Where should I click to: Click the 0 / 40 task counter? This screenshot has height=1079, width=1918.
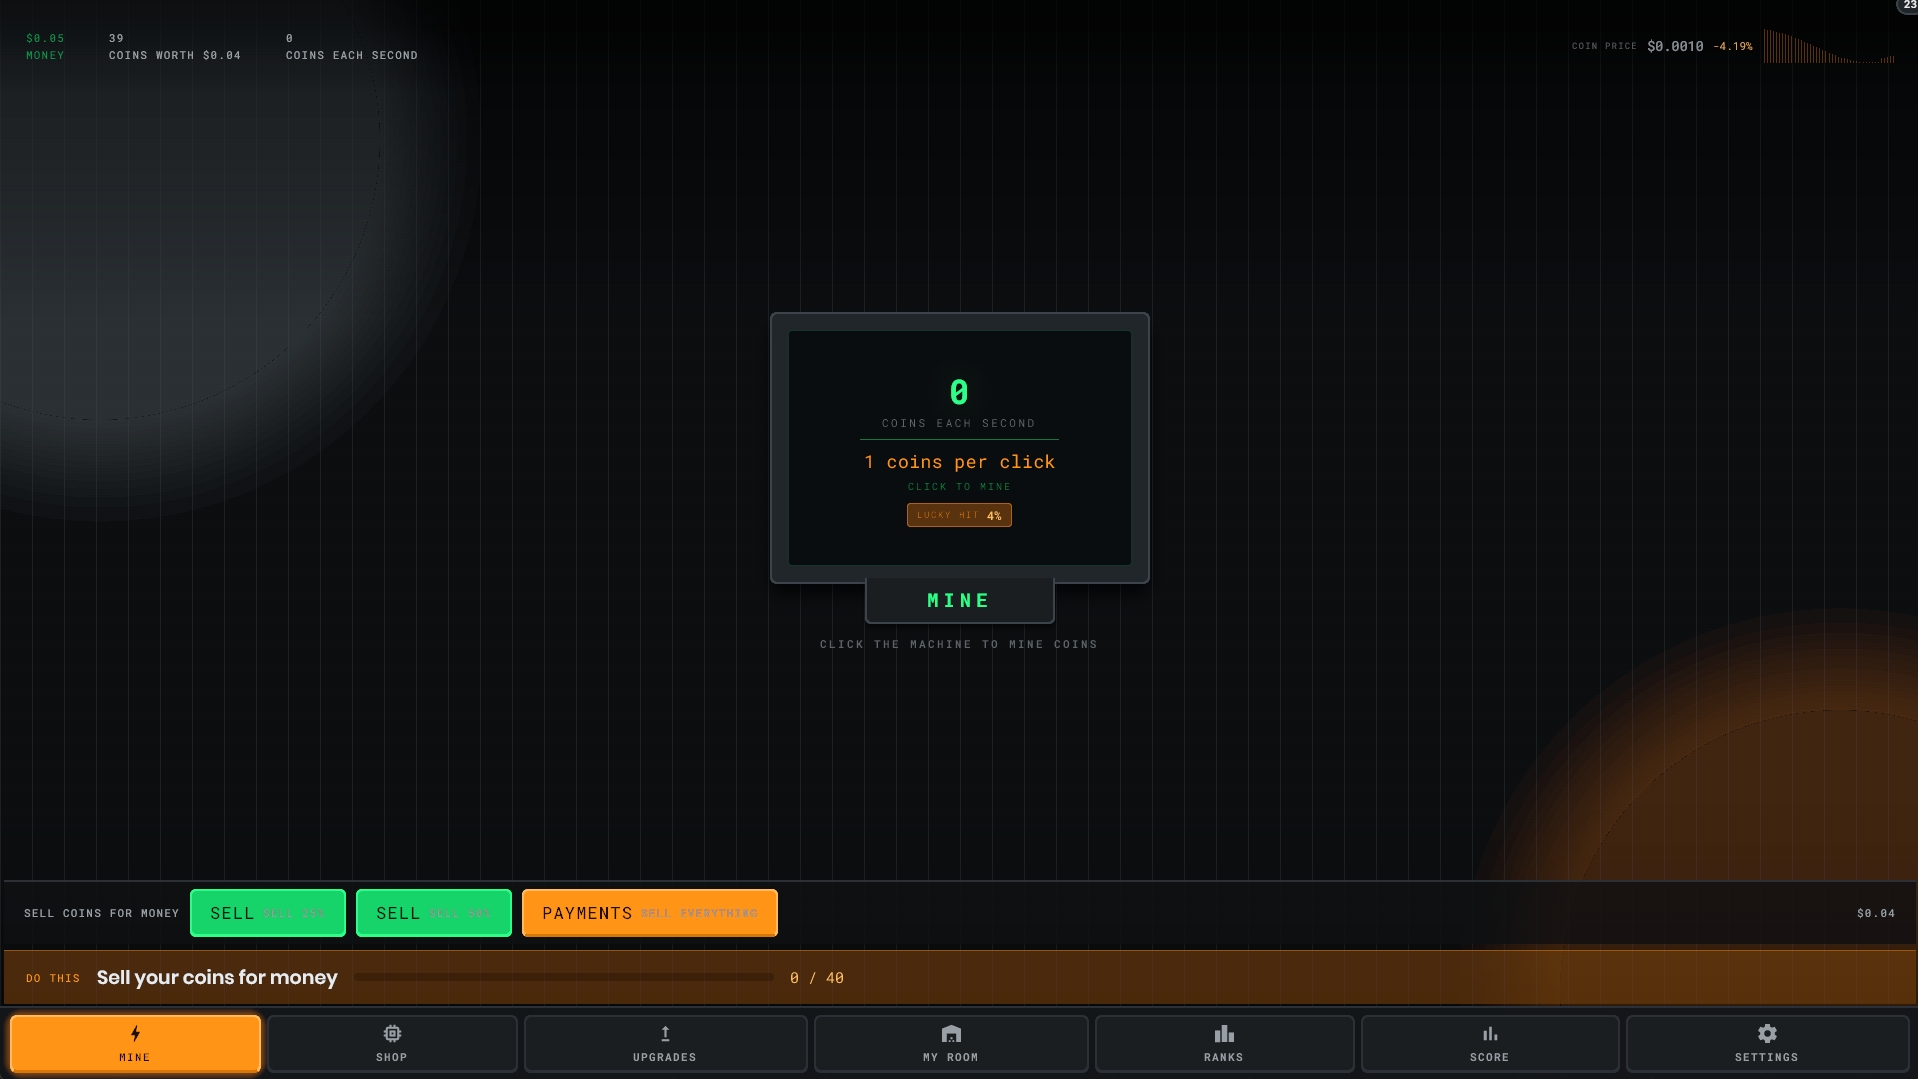tap(817, 978)
